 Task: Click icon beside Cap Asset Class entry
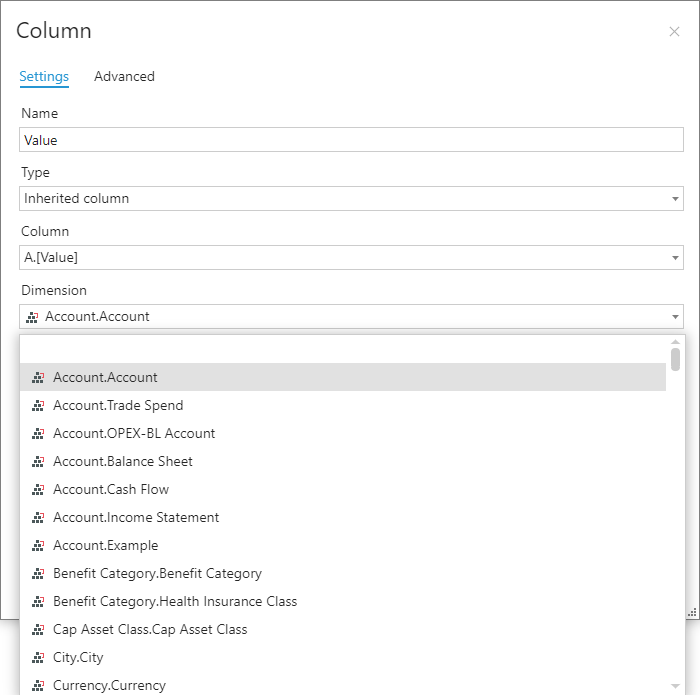point(38,630)
